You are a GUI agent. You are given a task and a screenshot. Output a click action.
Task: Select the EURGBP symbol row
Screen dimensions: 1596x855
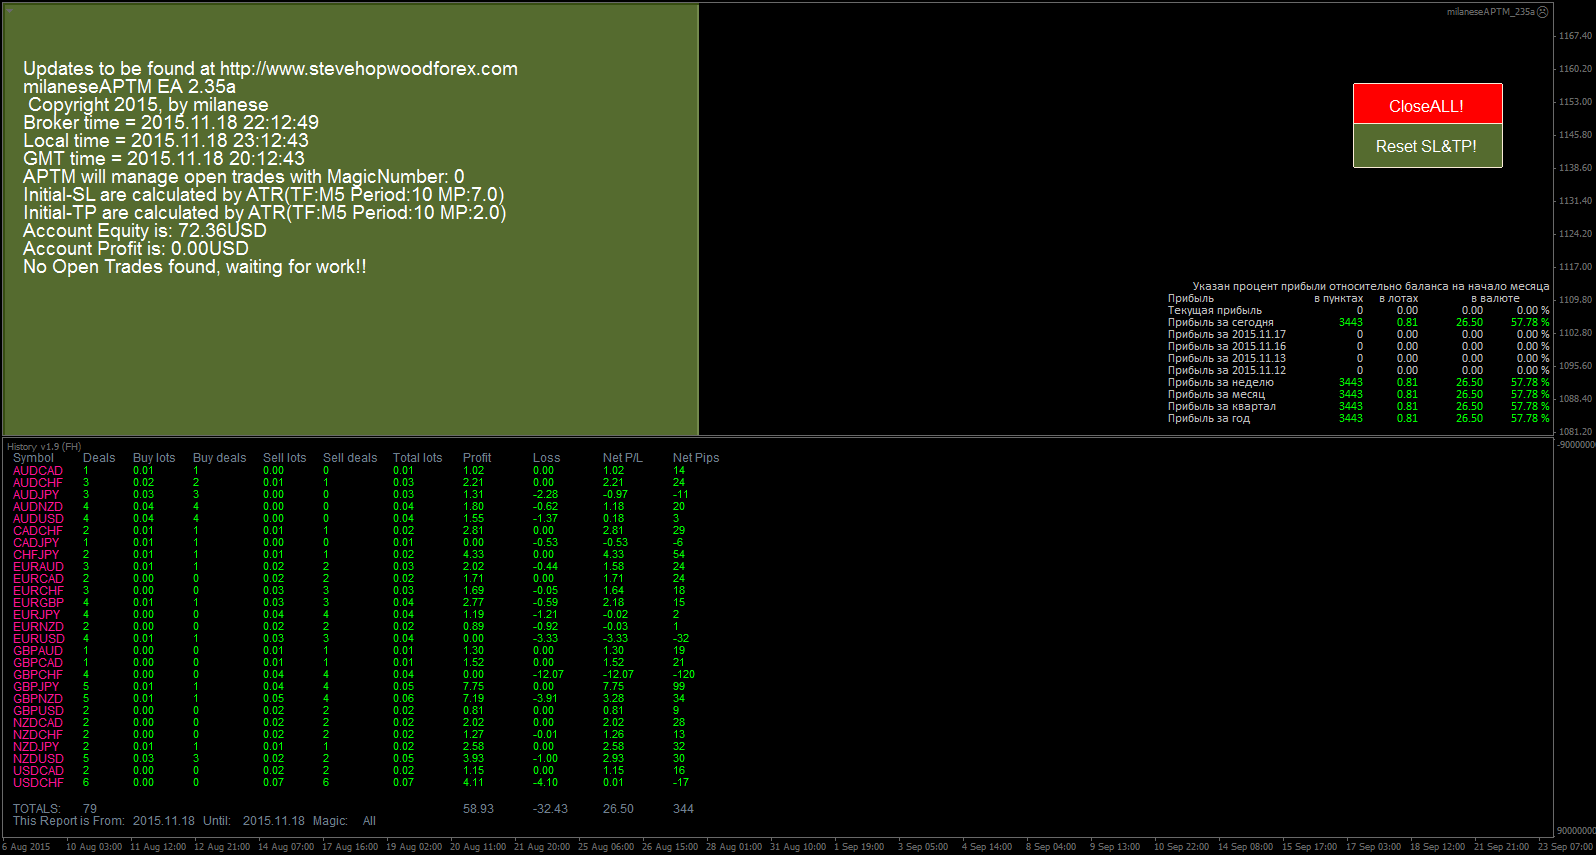[350, 602]
